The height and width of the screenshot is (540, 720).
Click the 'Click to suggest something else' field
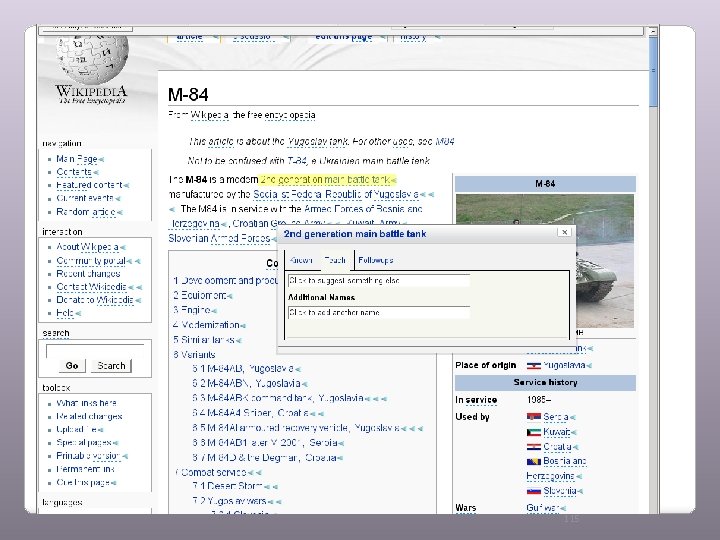click(379, 281)
